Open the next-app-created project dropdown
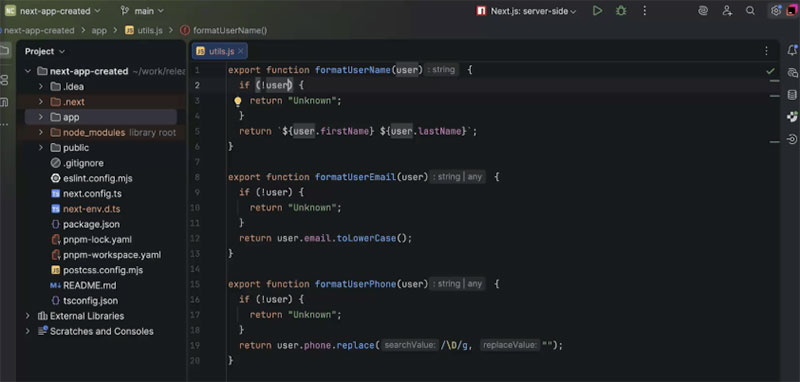Viewport: 800px width, 382px height. [53, 11]
